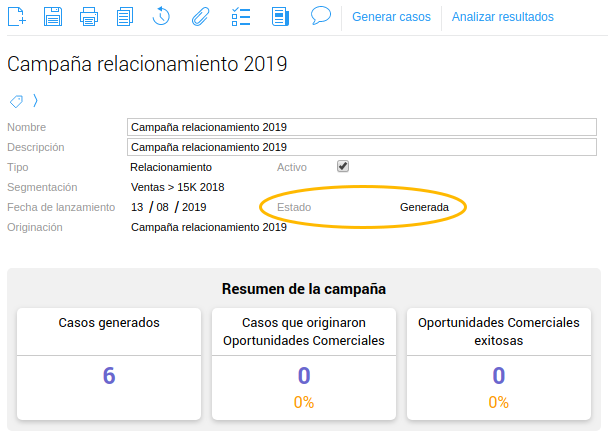Screen dimensions: 608x442
Task: Click the copy documents icon
Action: point(124,16)
